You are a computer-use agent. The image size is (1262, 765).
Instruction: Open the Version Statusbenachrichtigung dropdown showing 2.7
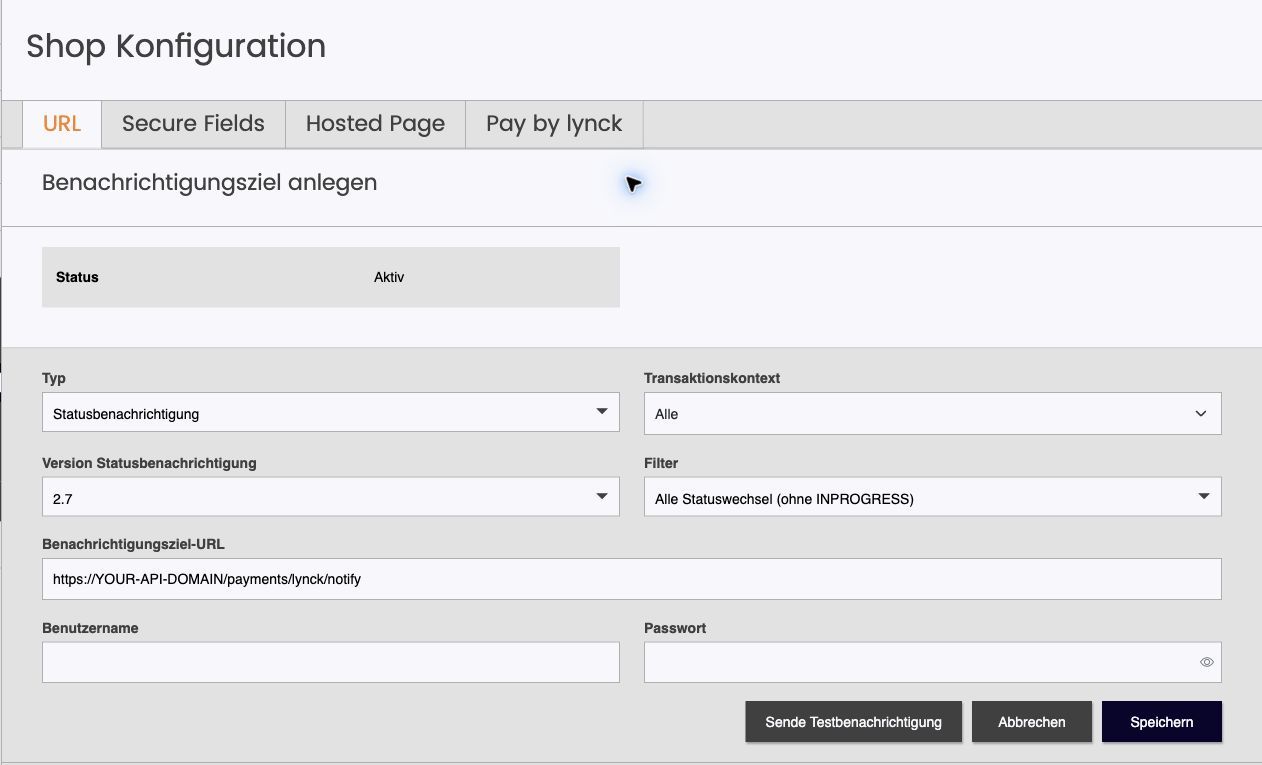point(331,496)
